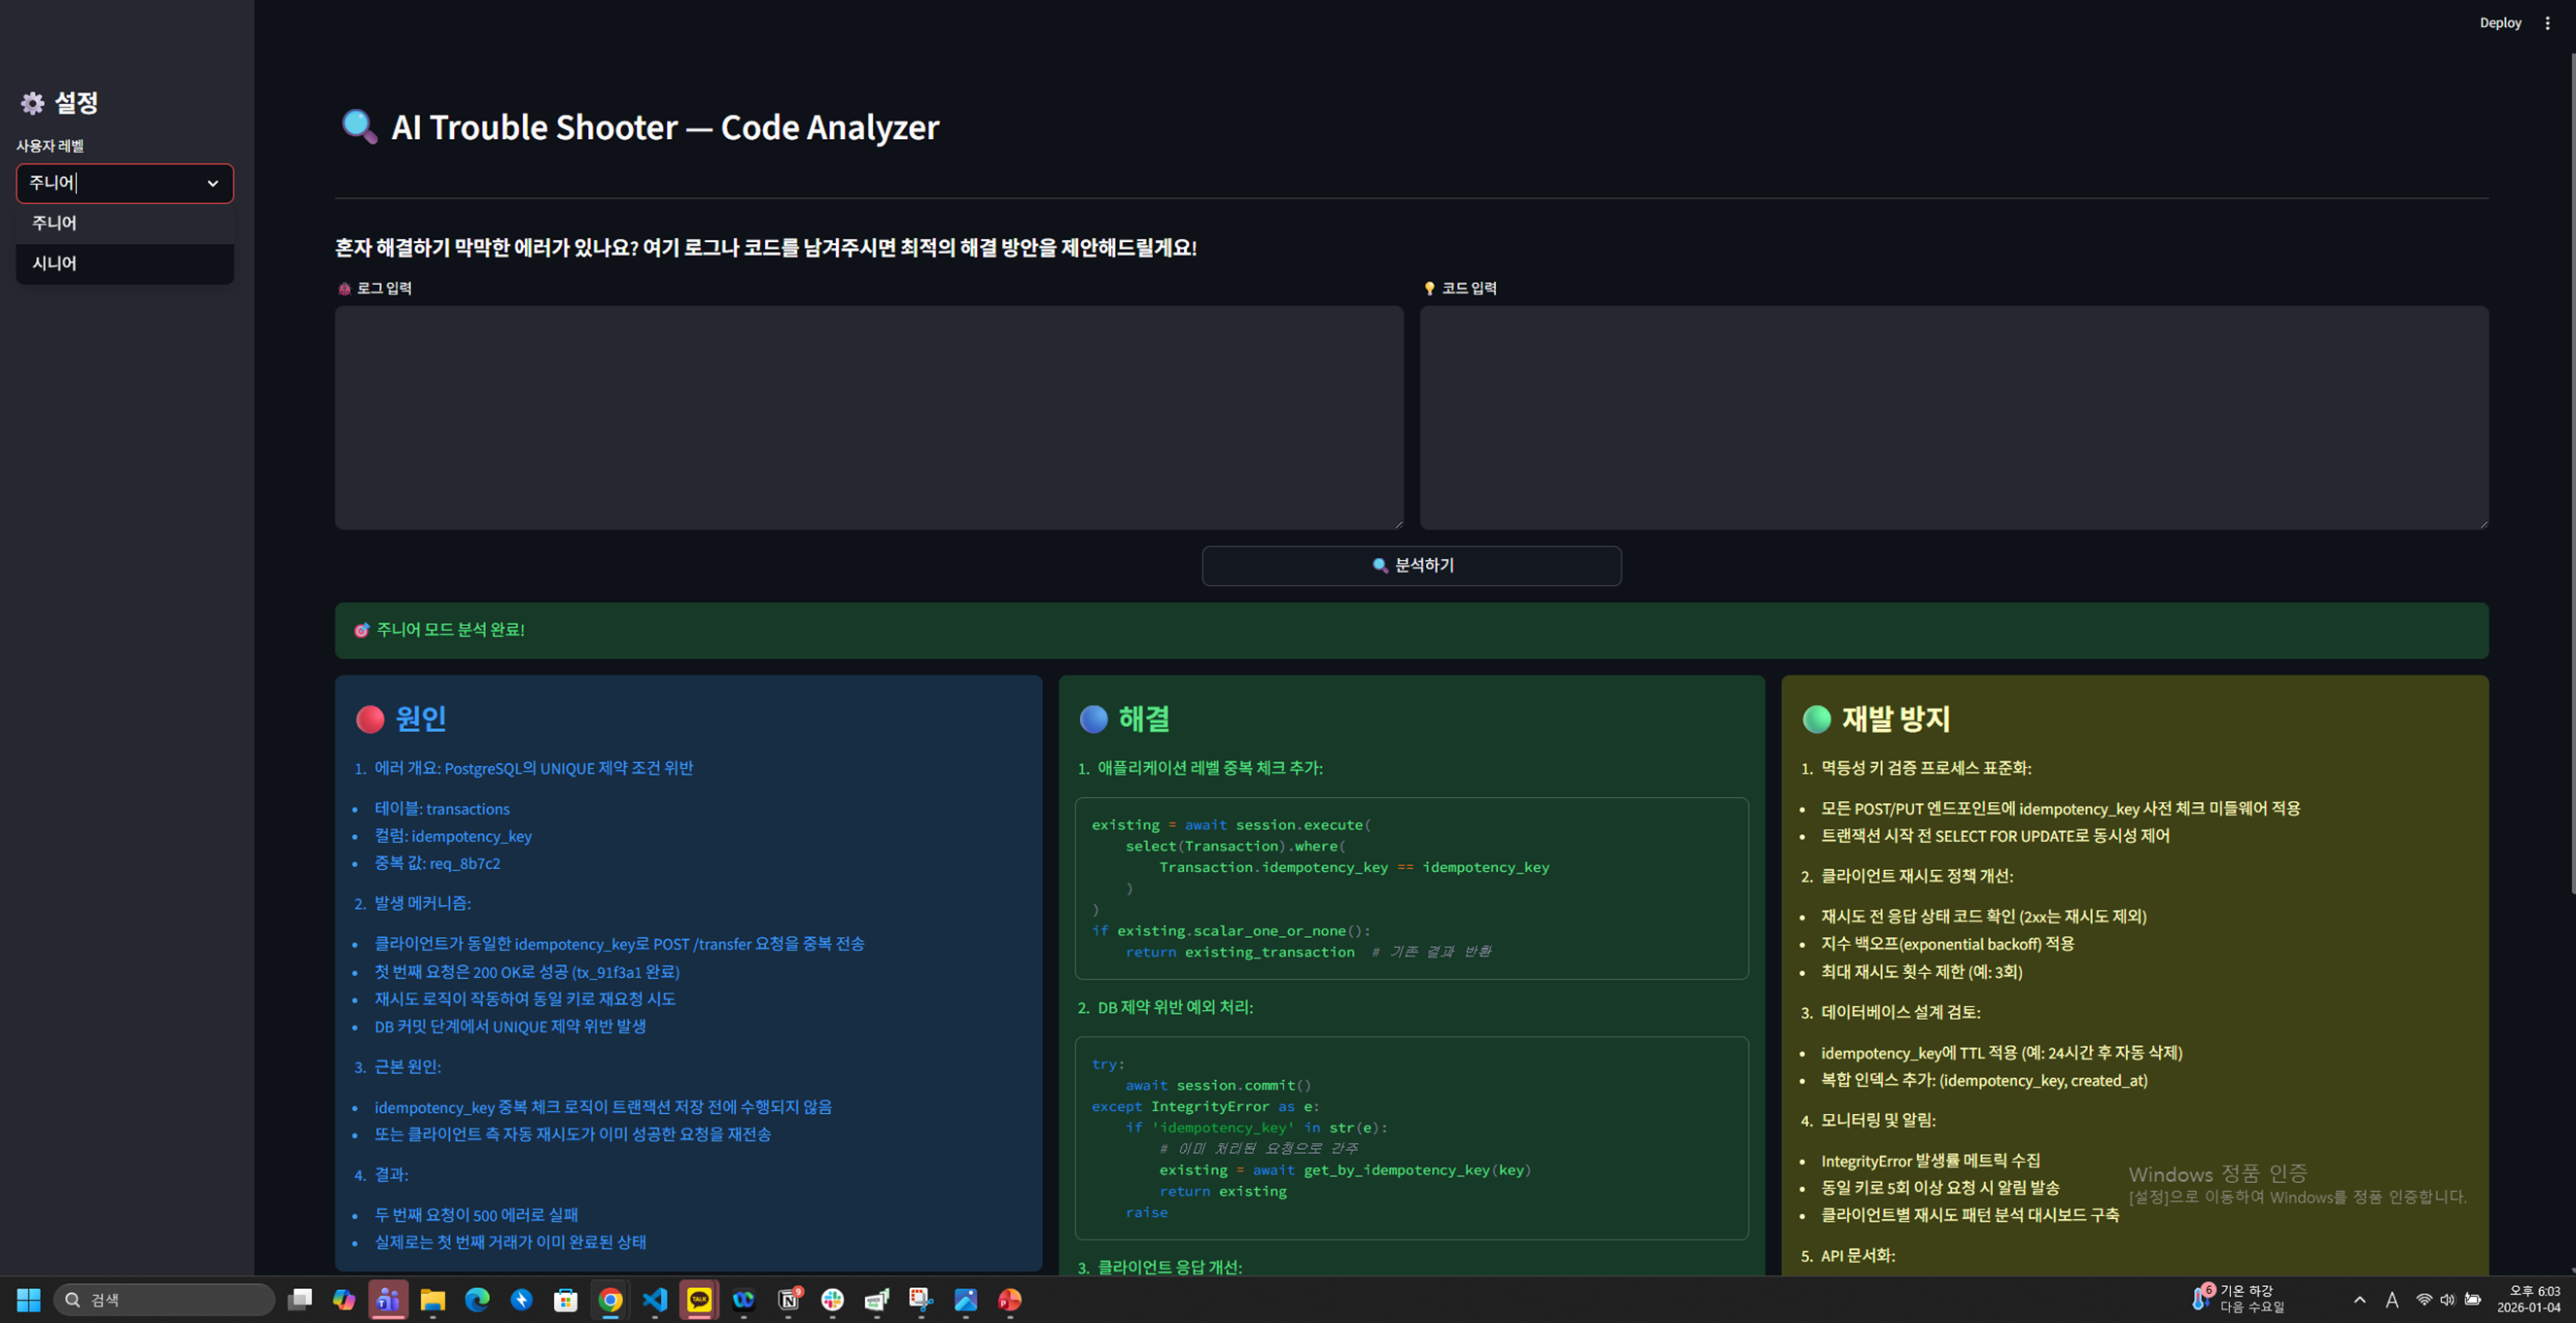Open Microsoft Teams from the taskbar
This screenshot has height=1323, width=2576.
pos(388,1299)
